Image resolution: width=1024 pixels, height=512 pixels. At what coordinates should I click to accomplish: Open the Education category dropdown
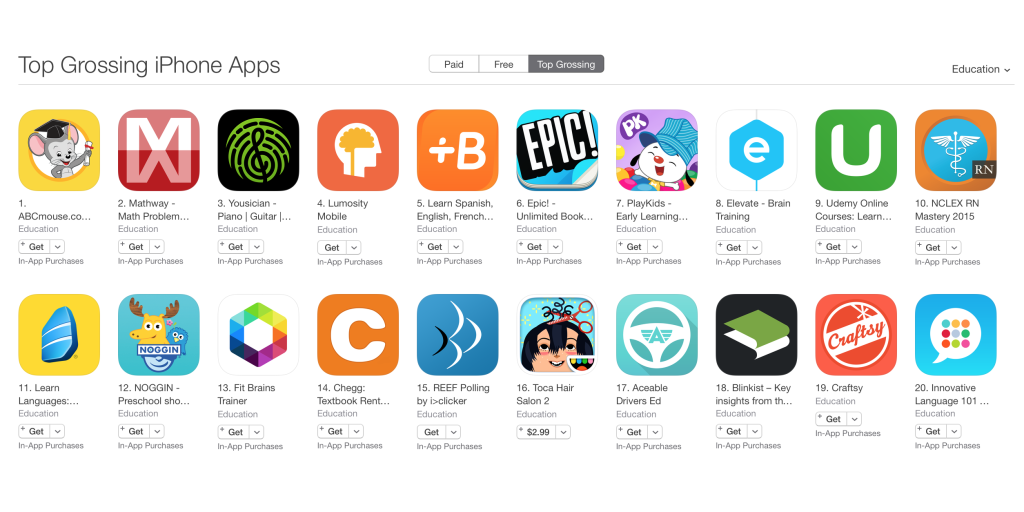981,69
